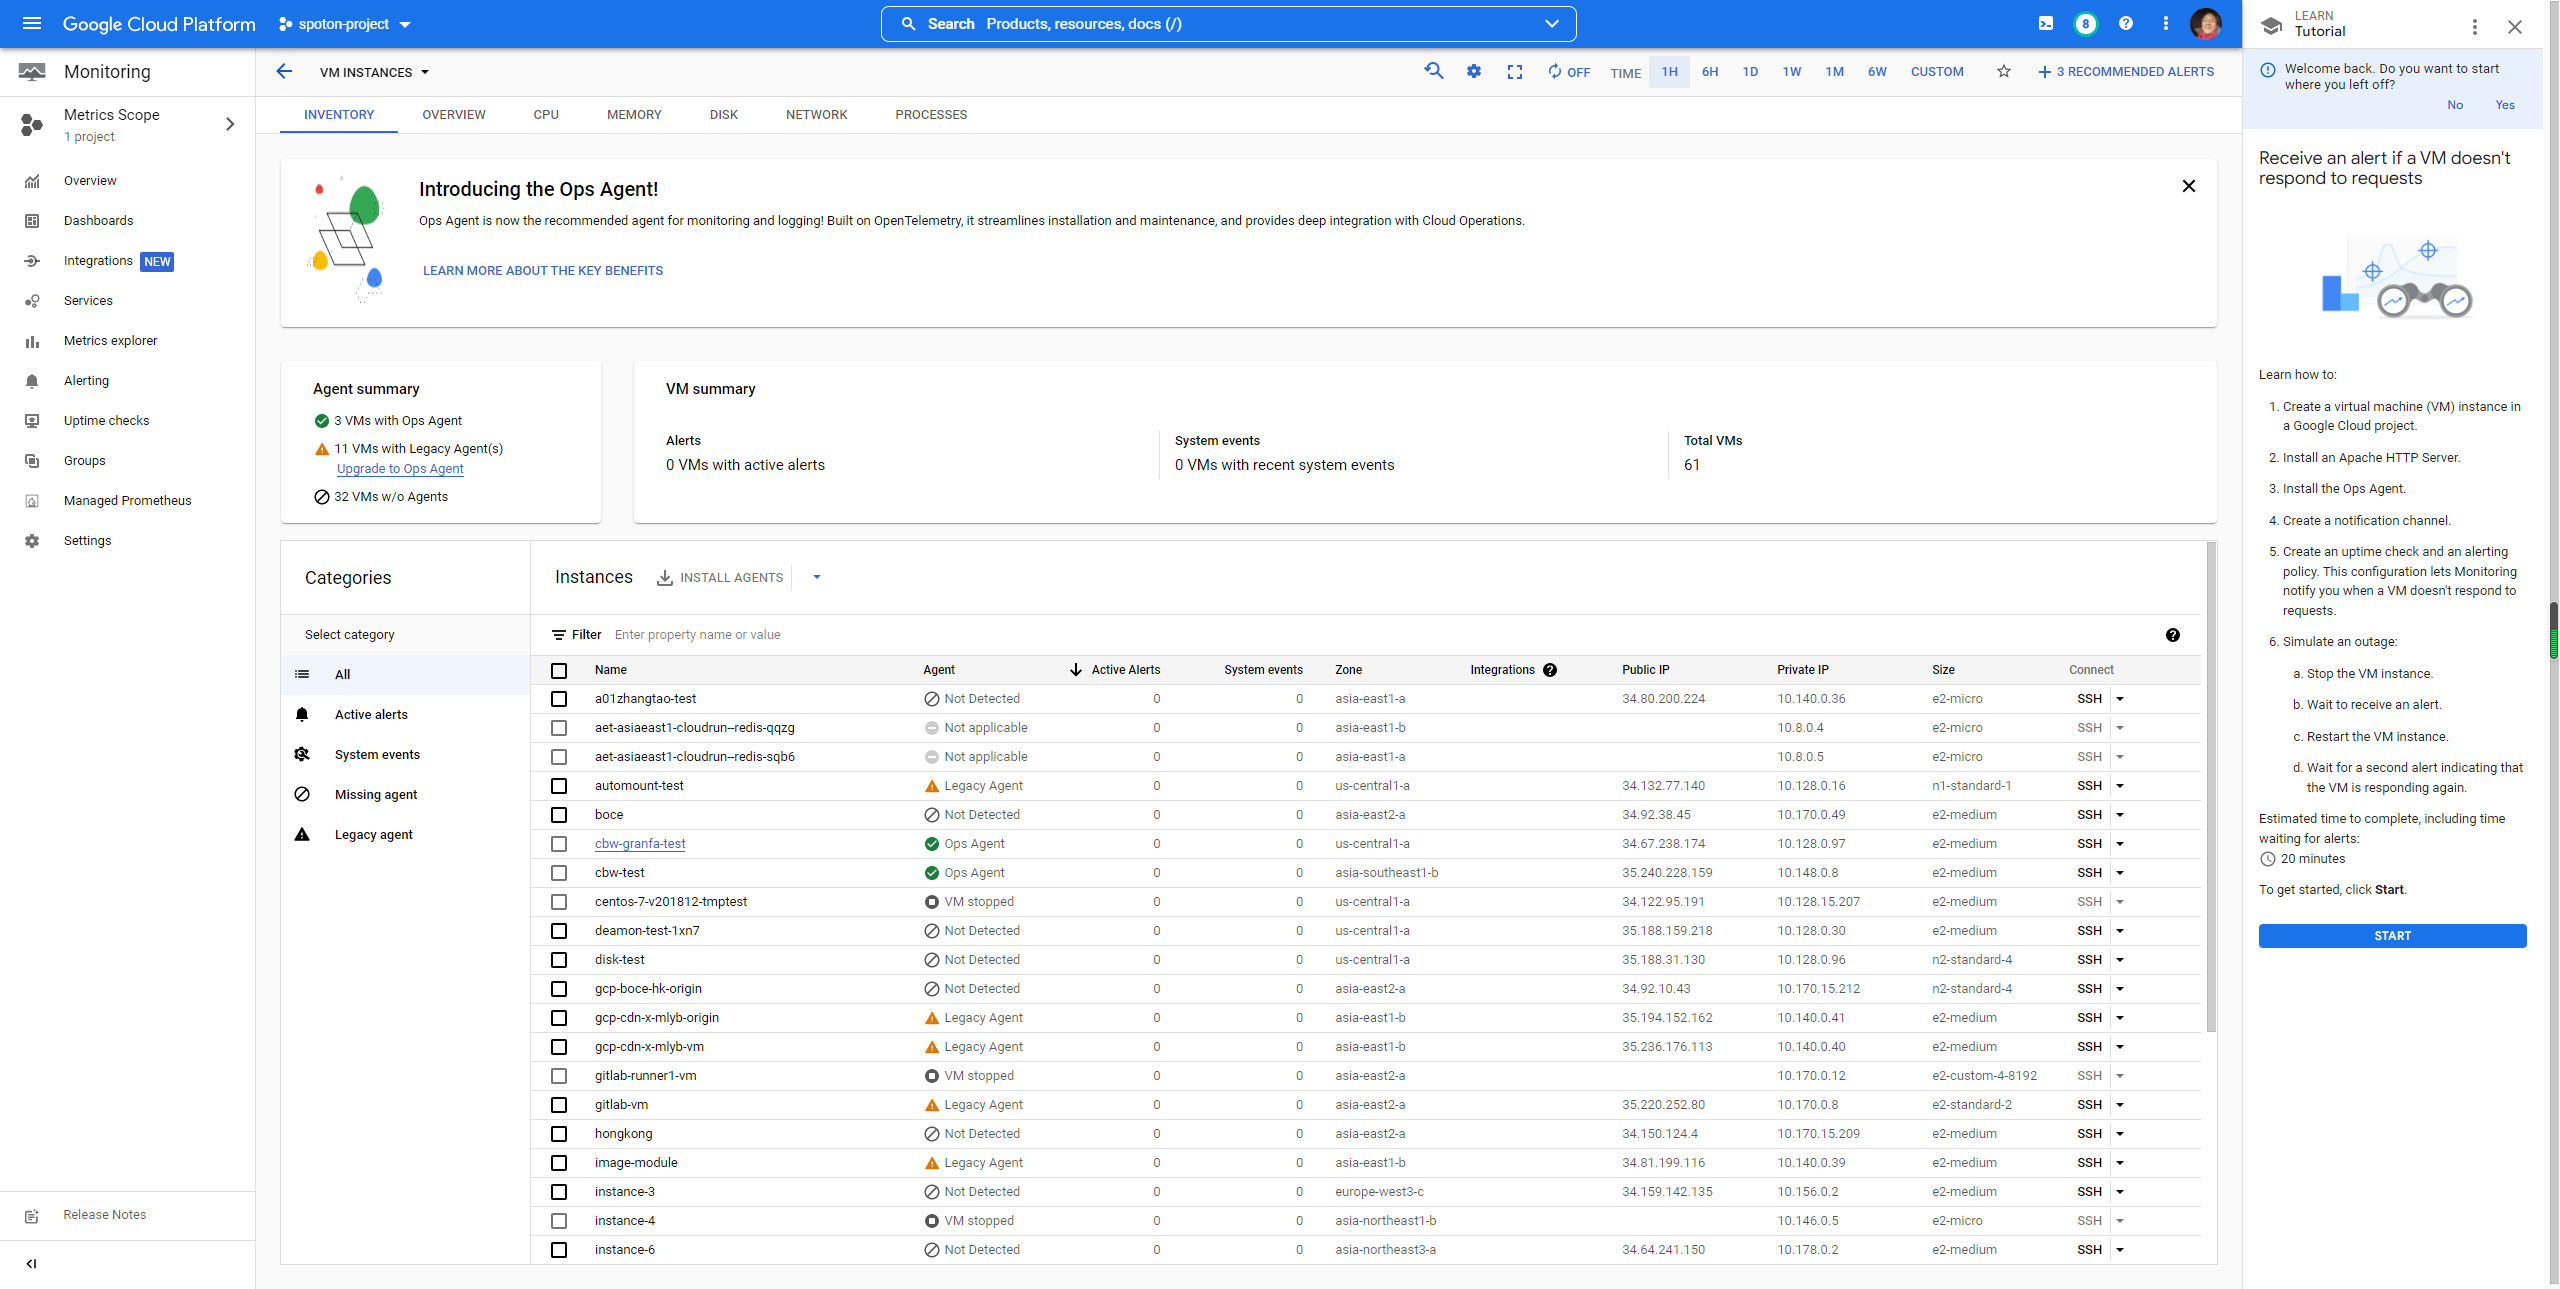Open SSH options dropdown for a01zhangtao-test

[x=2119, y=699]
